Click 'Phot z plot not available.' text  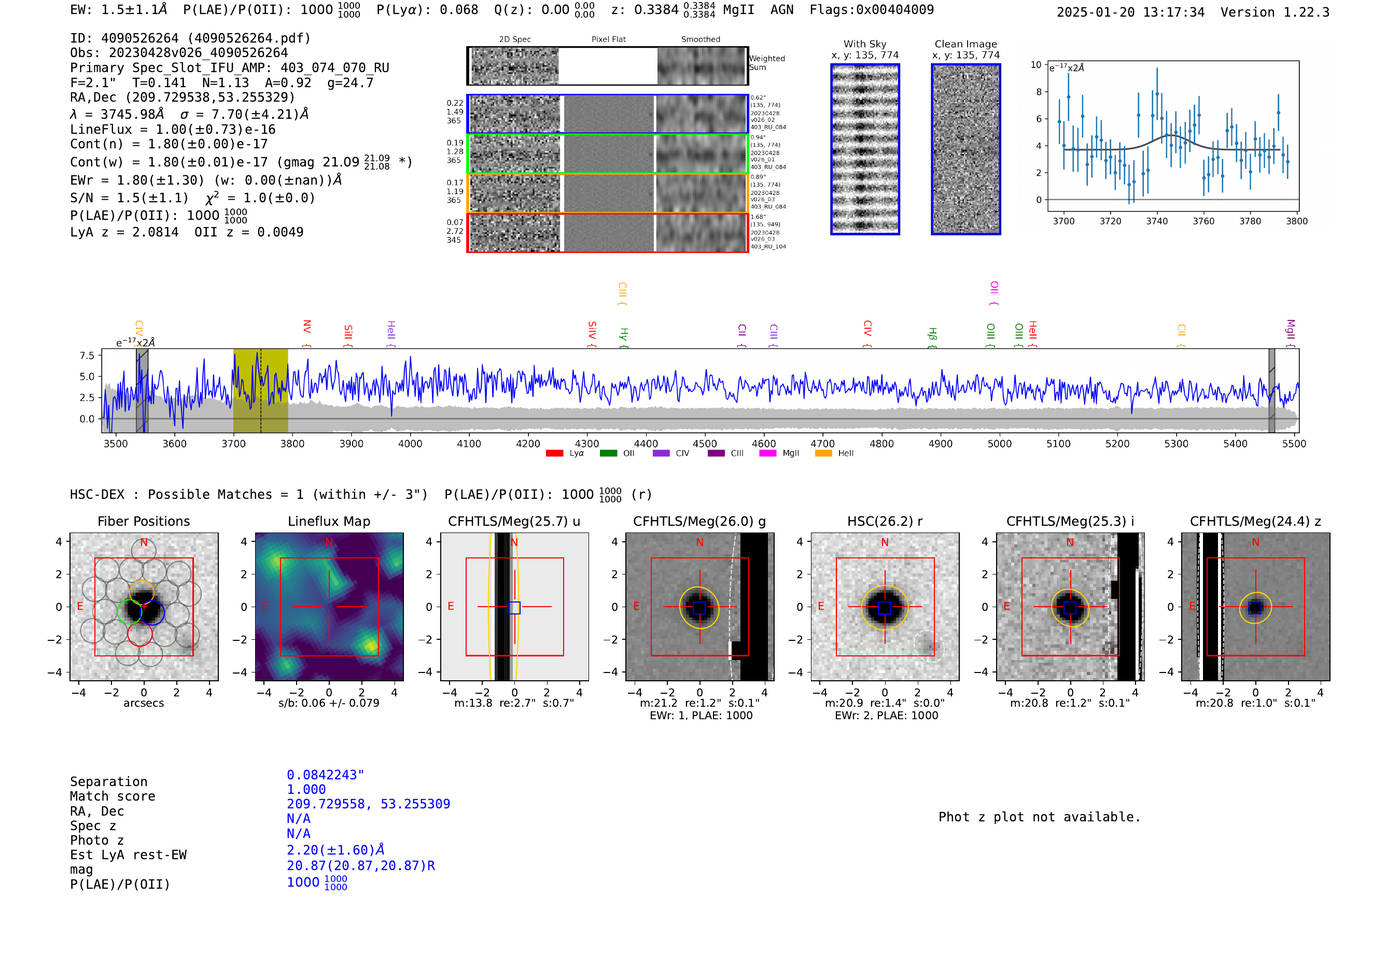1040,817
